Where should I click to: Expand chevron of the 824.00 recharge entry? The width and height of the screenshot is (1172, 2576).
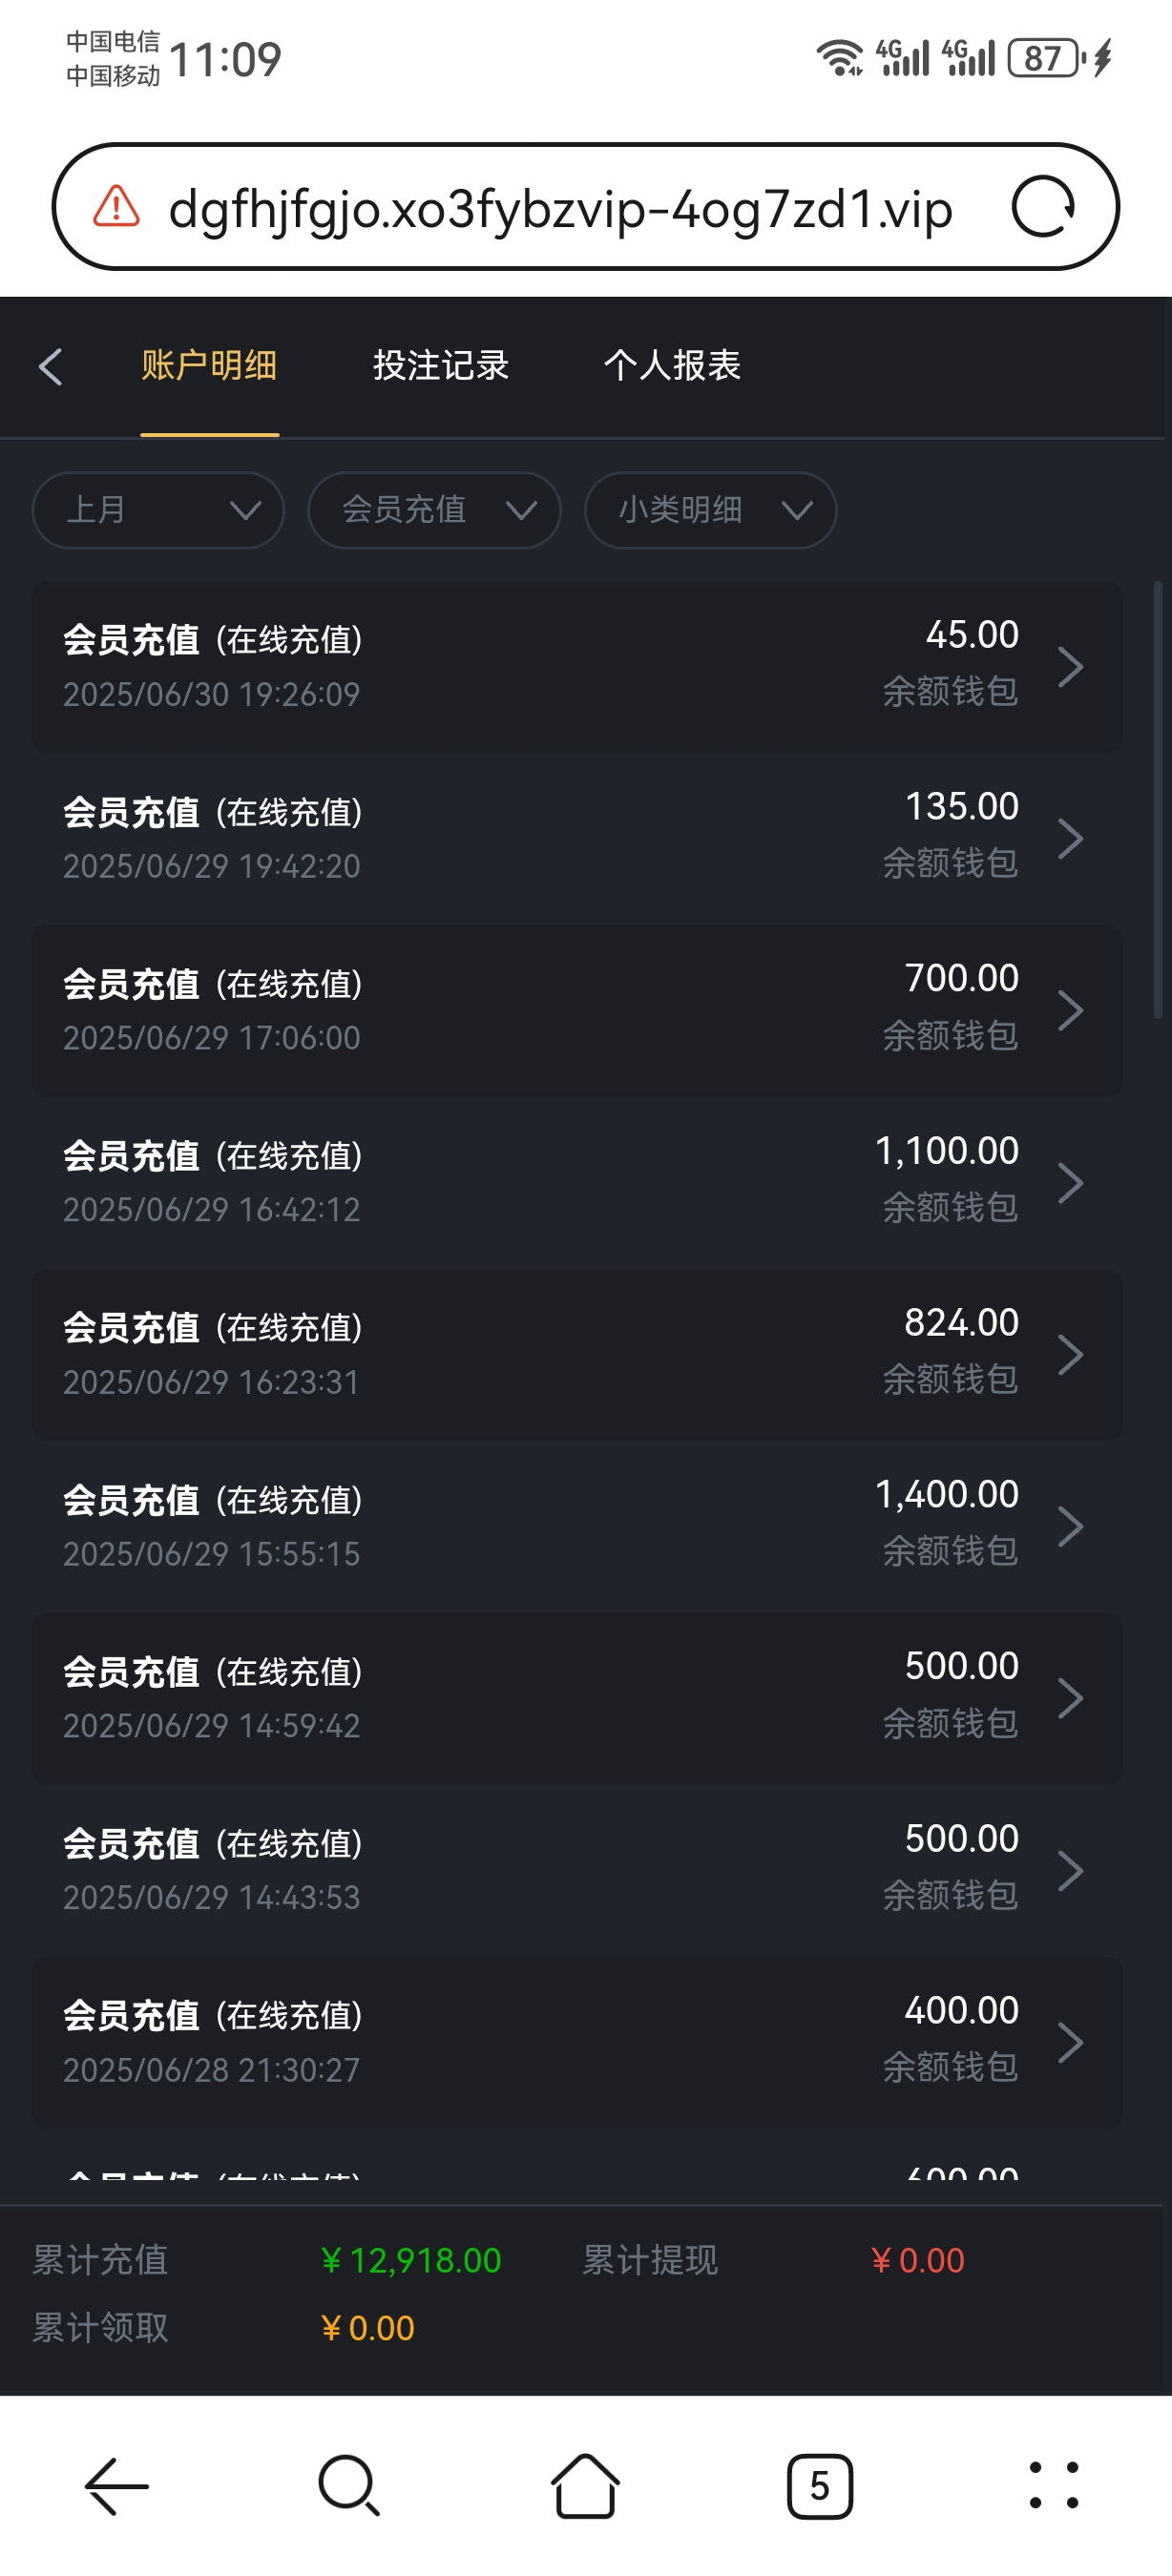pos(1070,1355)
